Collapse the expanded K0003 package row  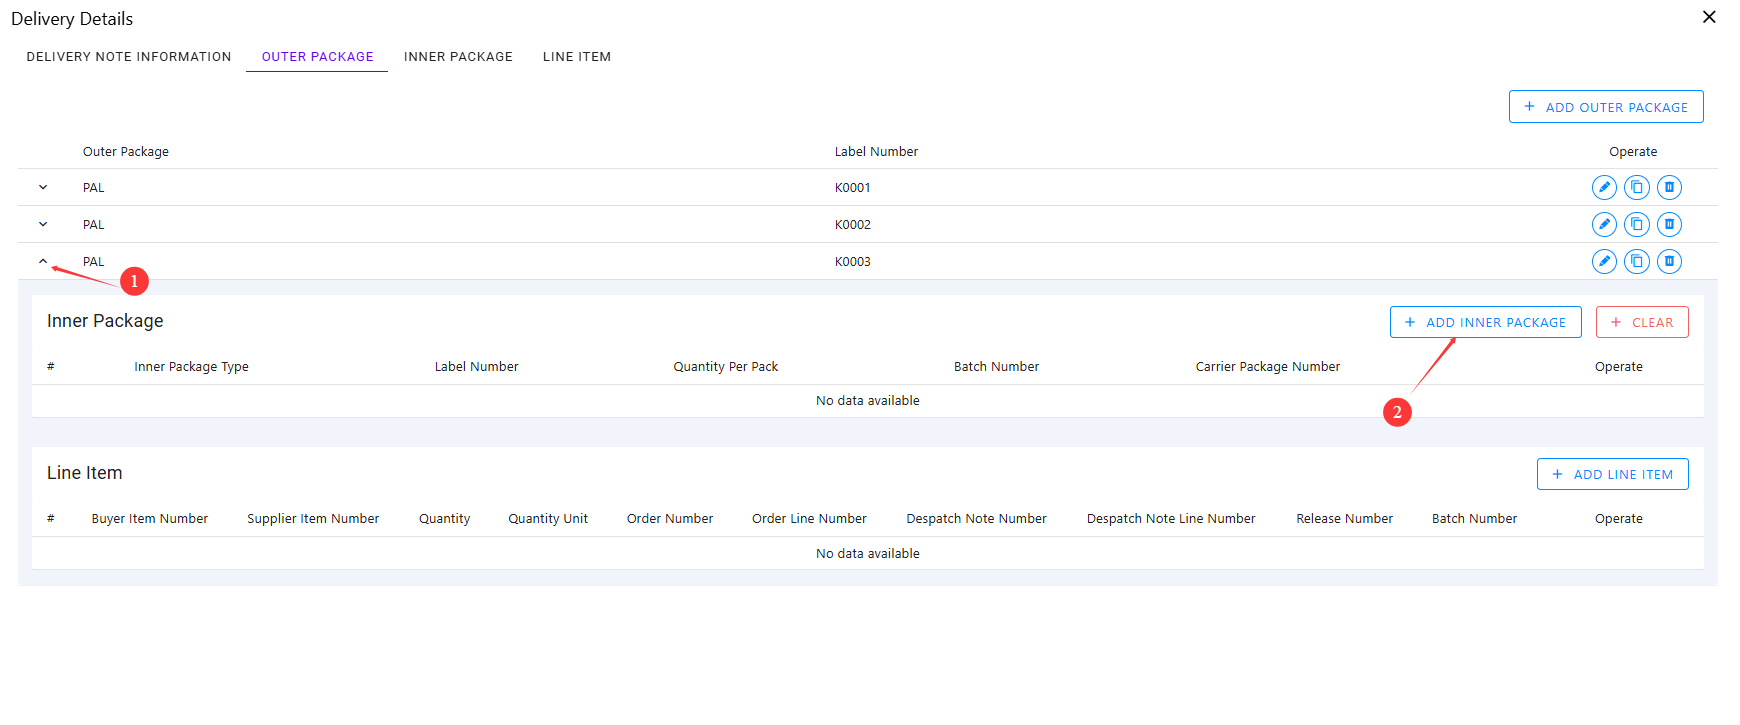(x=43, y=261)
